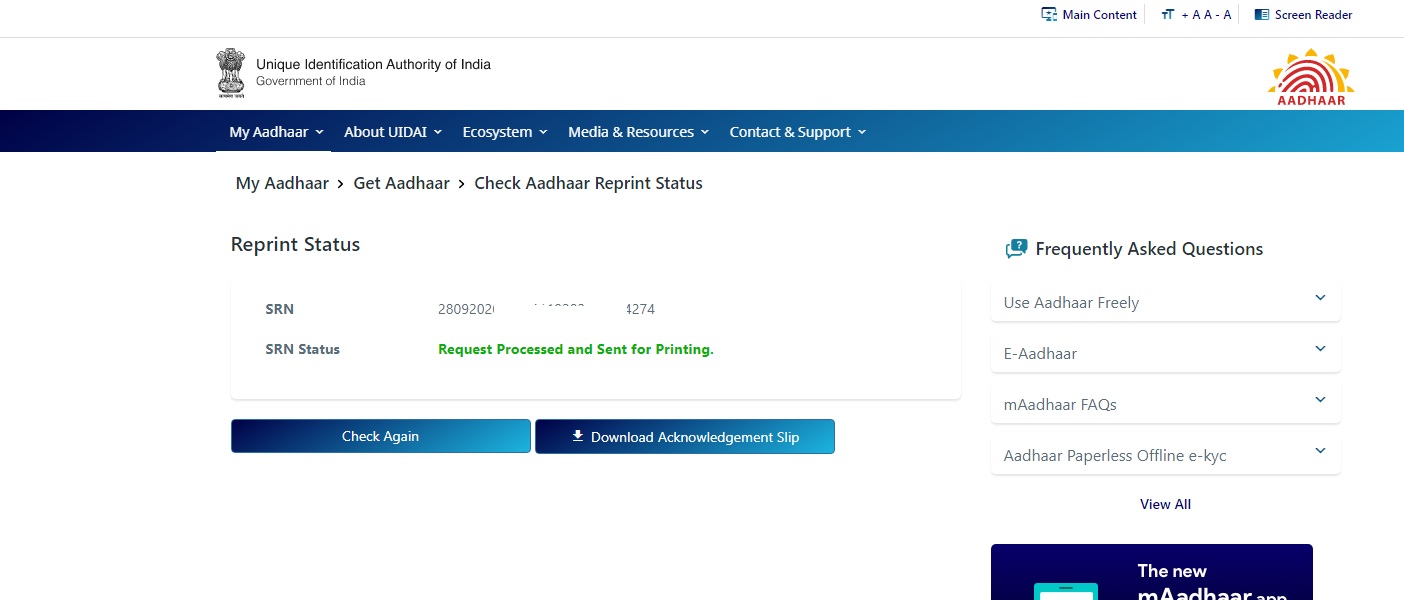Click the Screen Reader icon
The width and height of the screenshot is (1404, 600).
click(1262, 15)
